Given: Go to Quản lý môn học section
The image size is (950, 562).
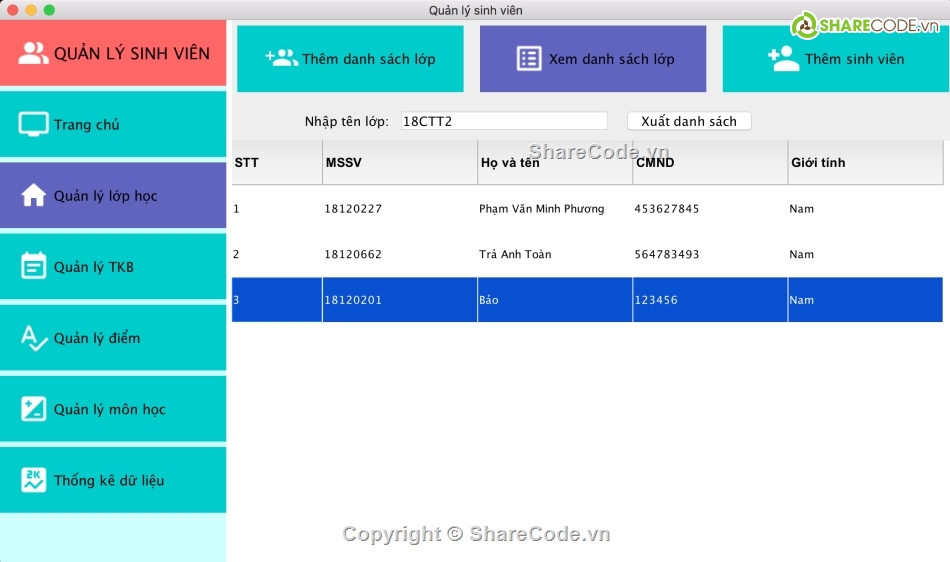Looking at the screenshot, I should tap(112, 409).
